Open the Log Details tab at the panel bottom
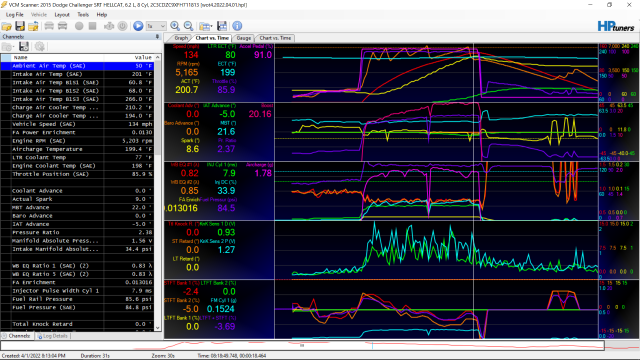 pos(52,336)
